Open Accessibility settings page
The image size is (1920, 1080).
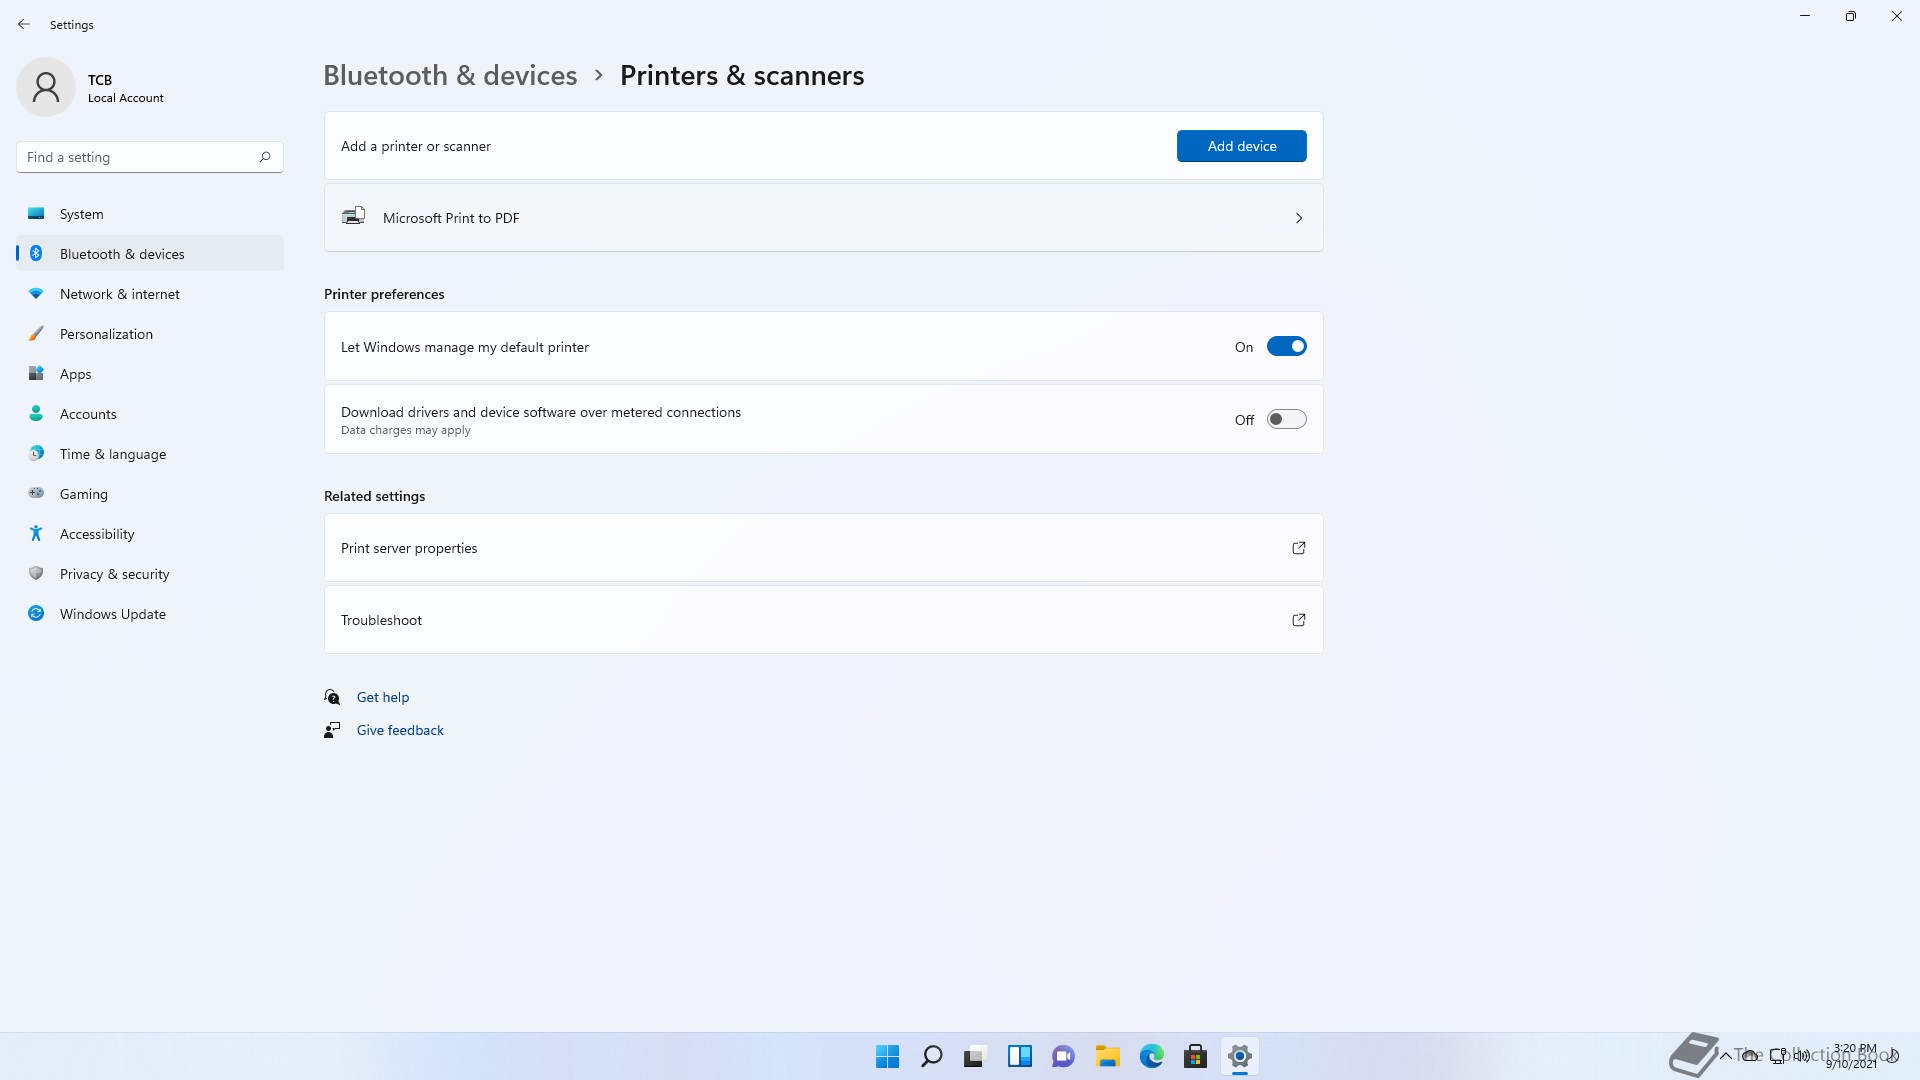tap(150, 533)
